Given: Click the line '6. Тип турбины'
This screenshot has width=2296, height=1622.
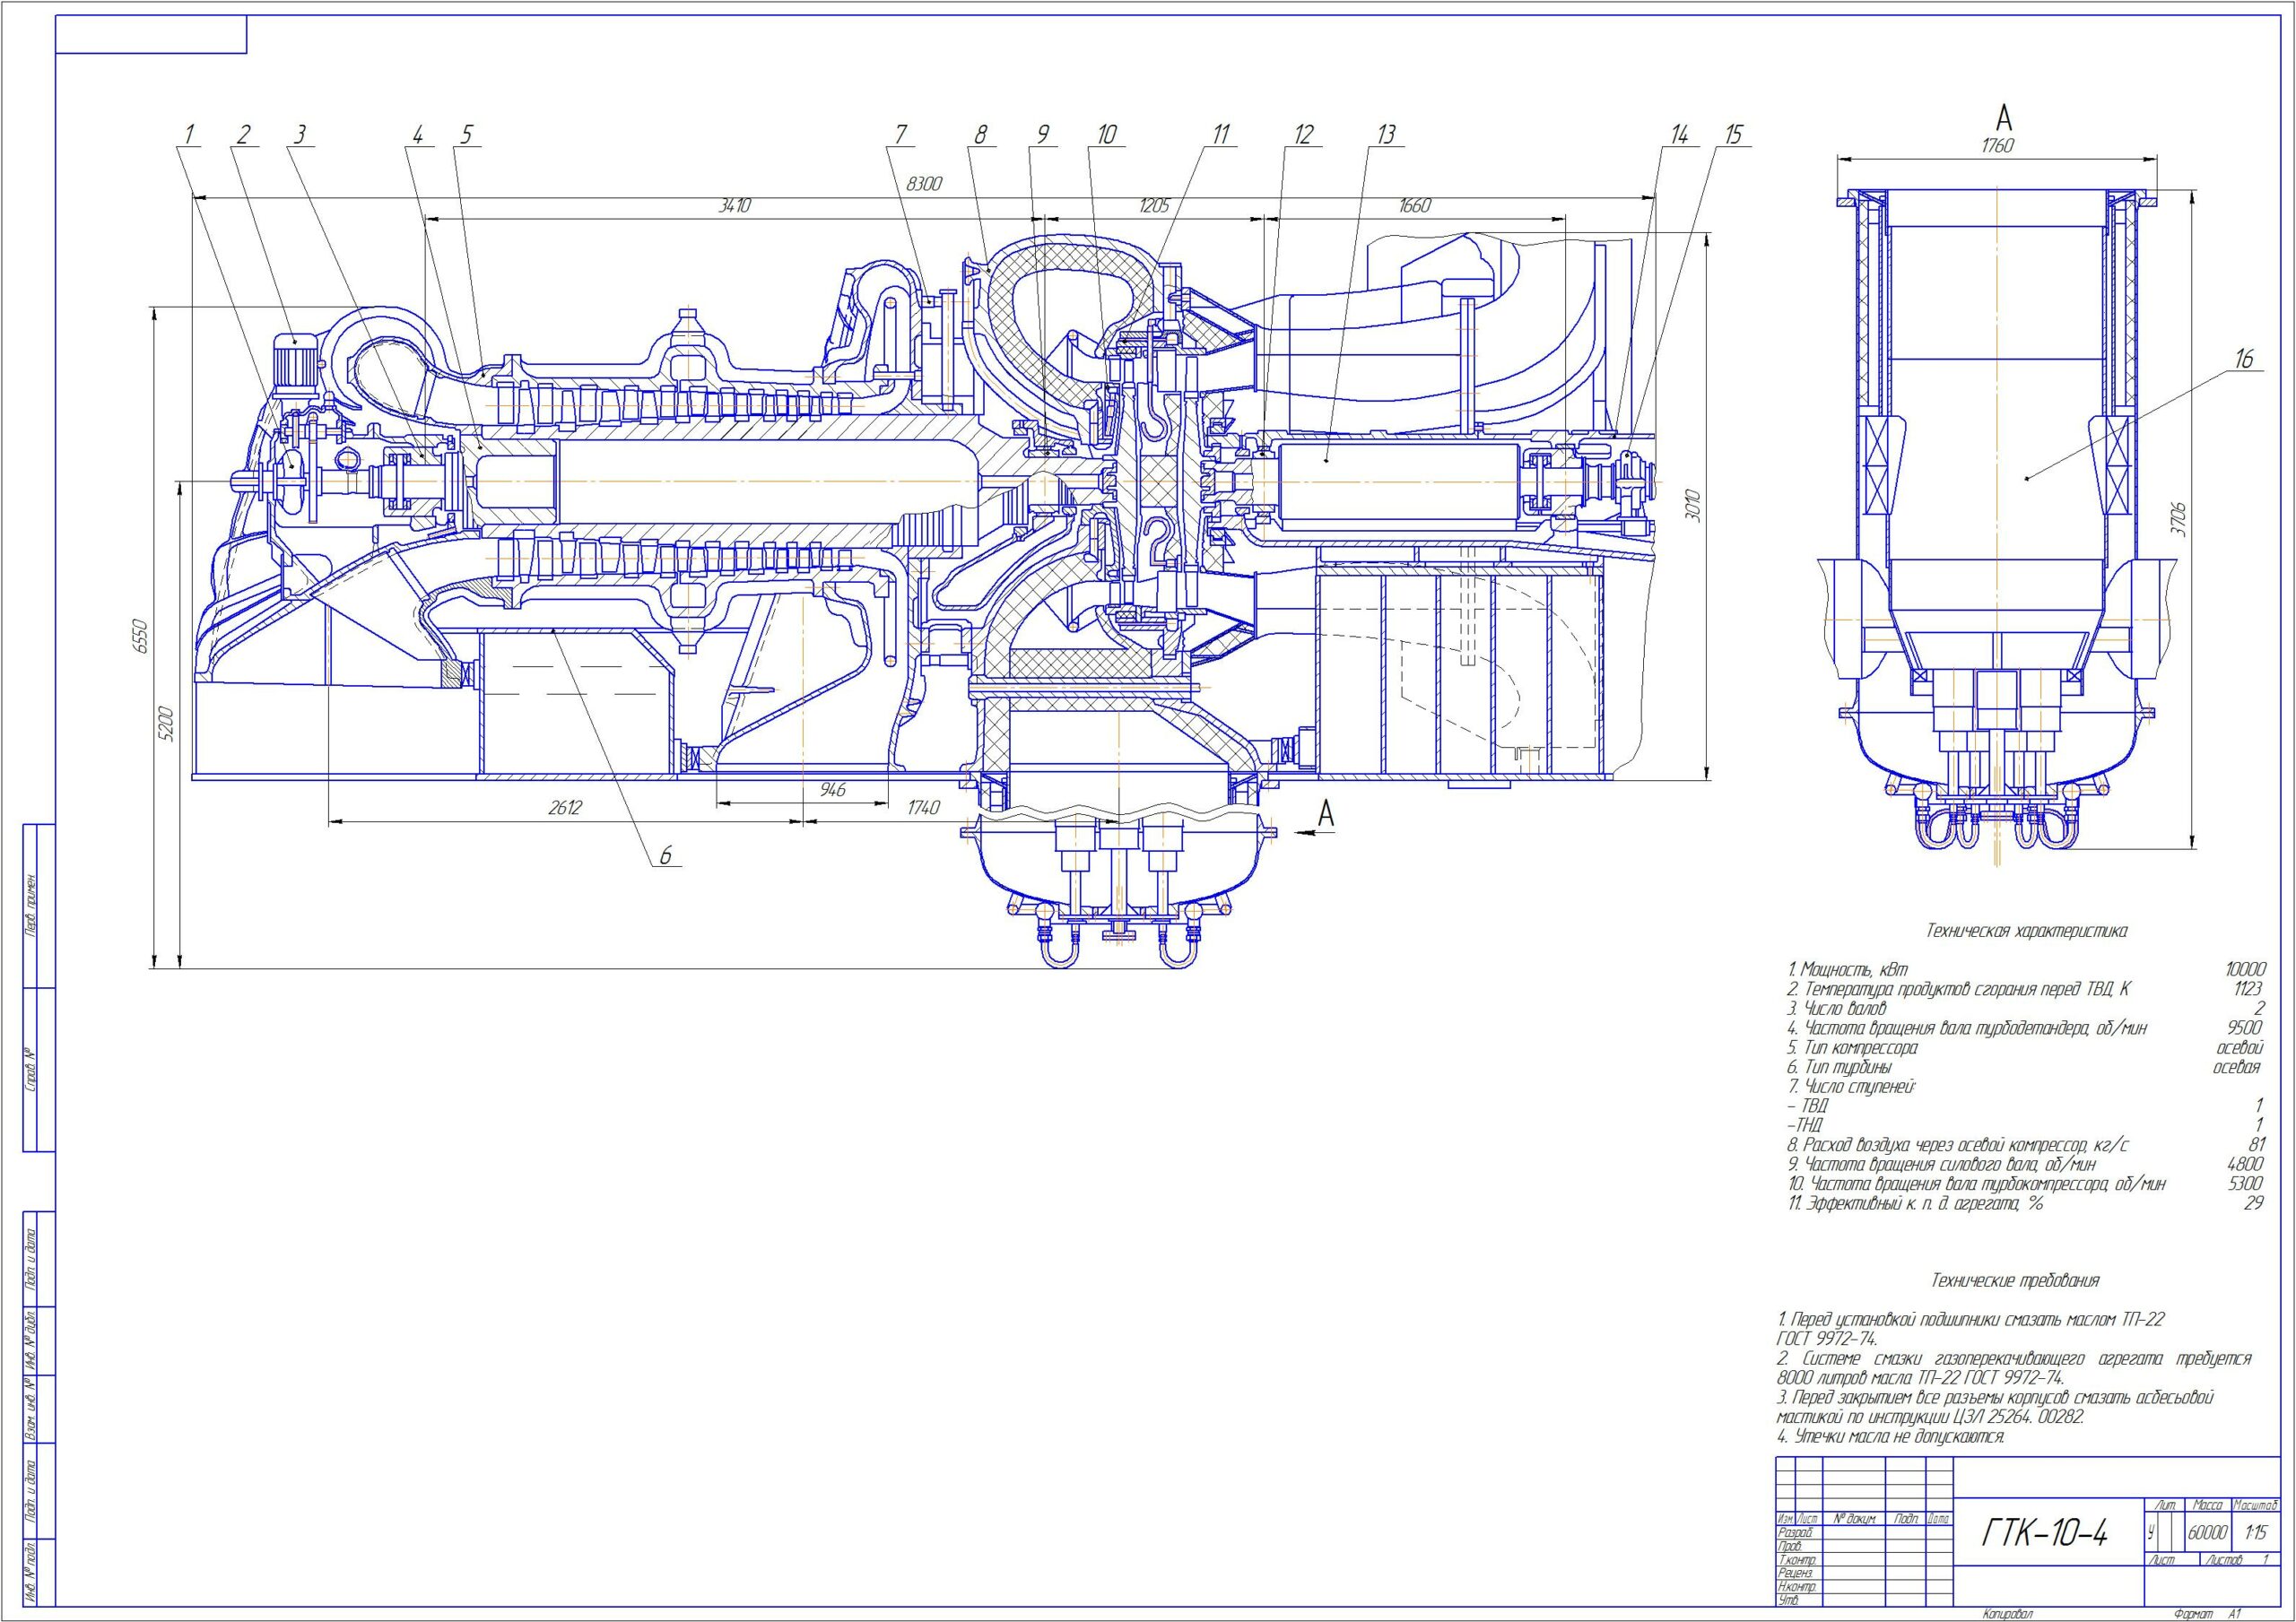Looking at the screenshot, I should (1839, 1068).
